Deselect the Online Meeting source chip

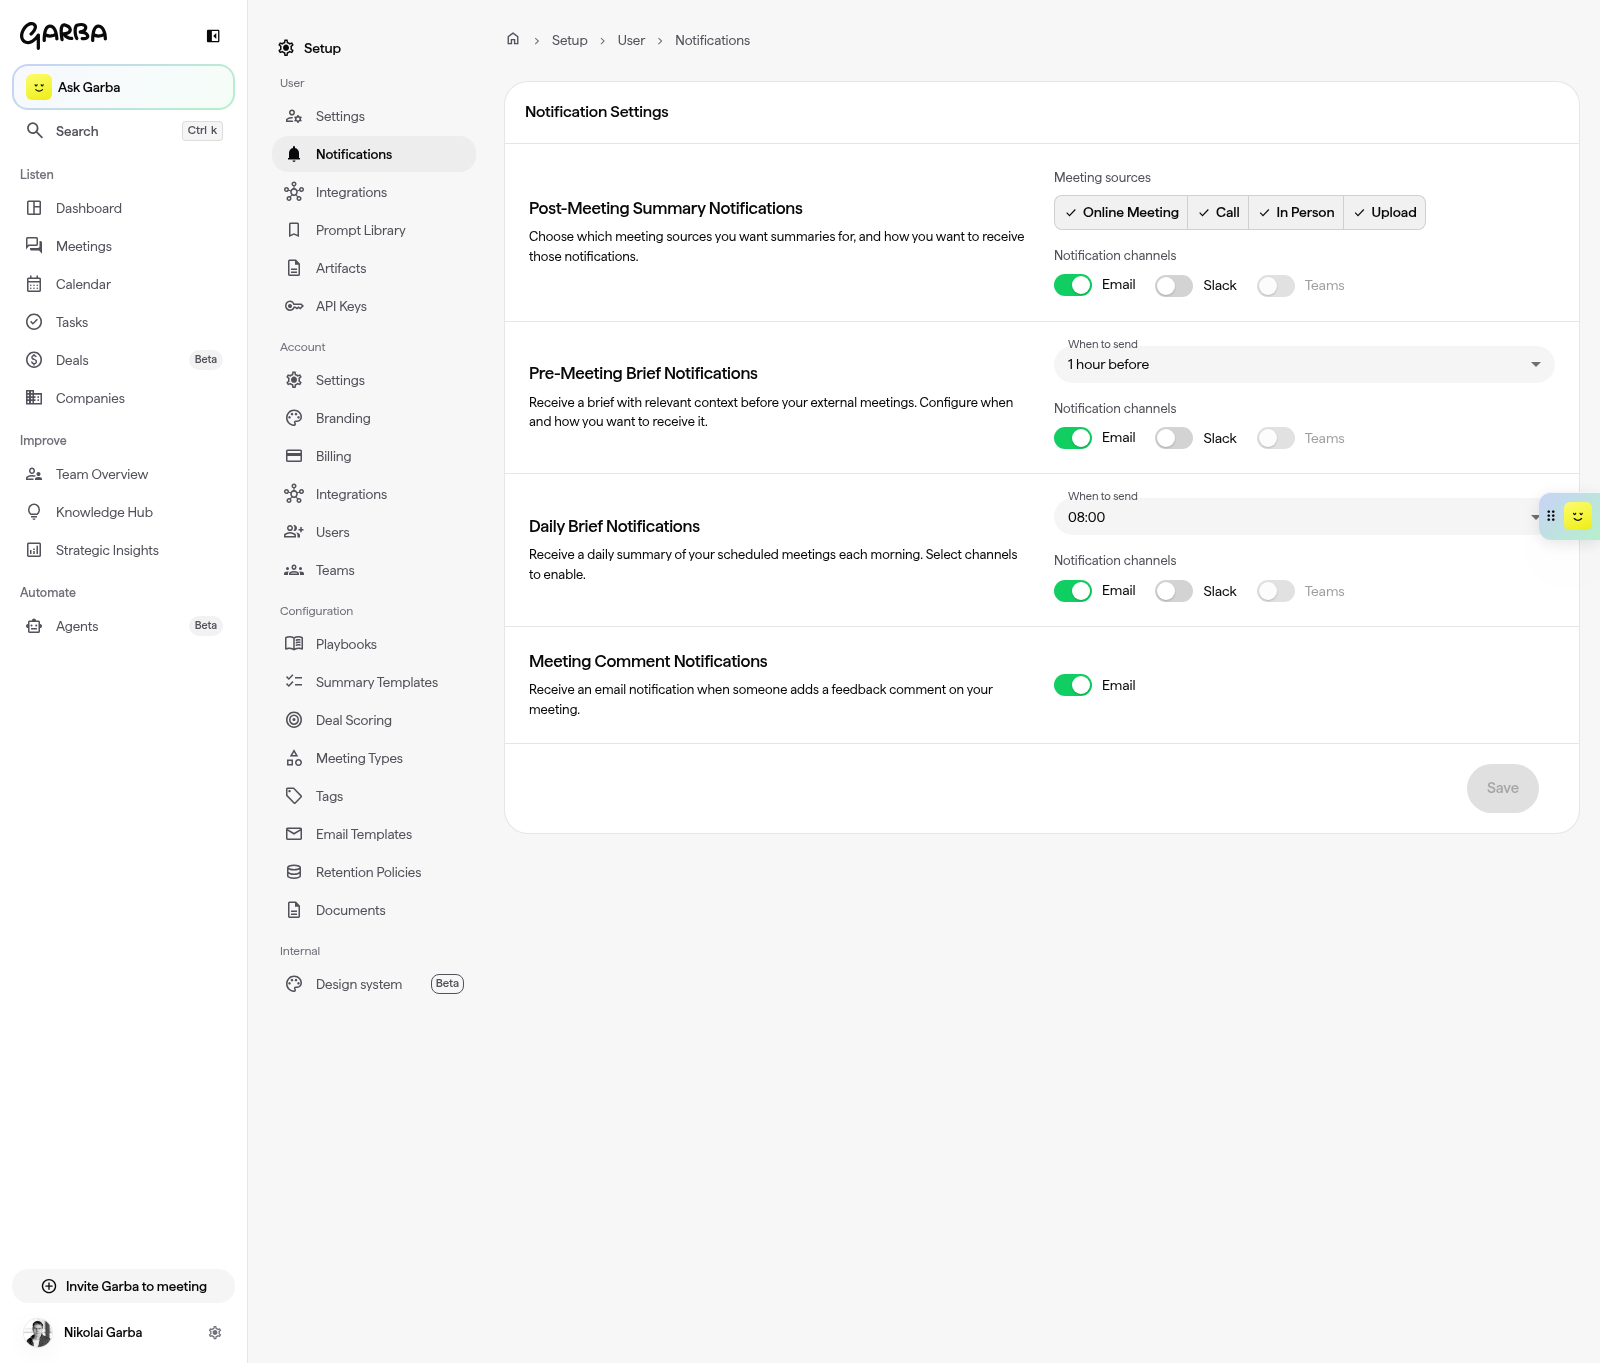pyautogui.click(x=1121, y=212)
